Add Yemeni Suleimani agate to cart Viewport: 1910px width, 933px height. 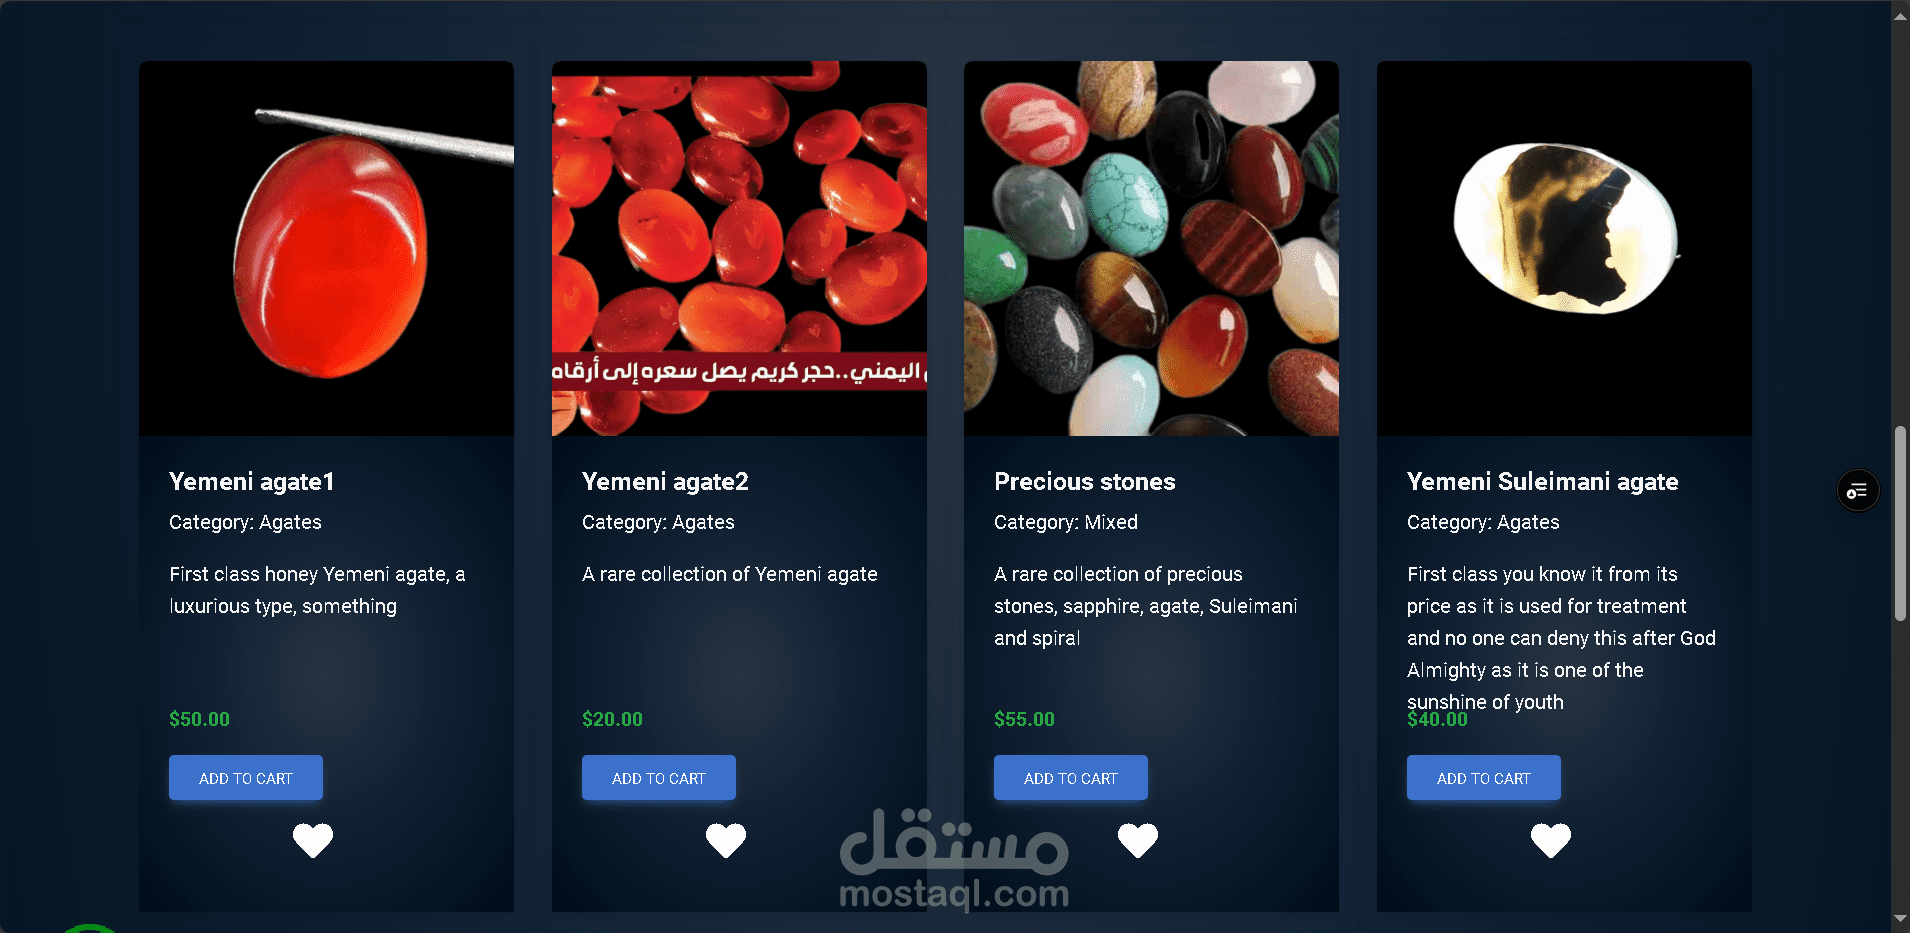[x=1484, y=778]
